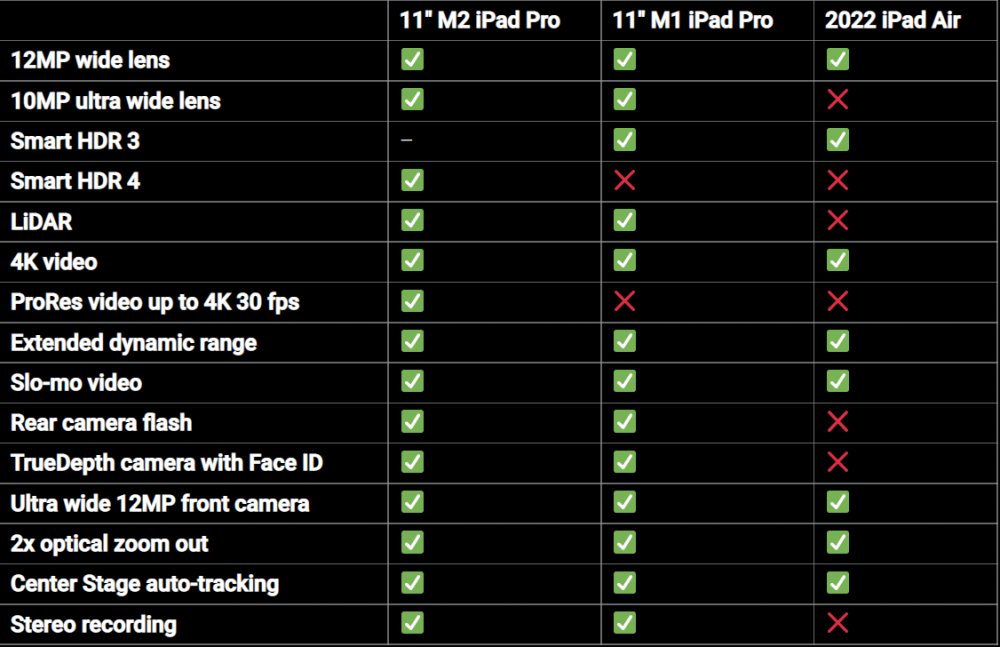Click iPad Air Slo-mo video checkmark
The image size is (1000, 647).
[838, 382]
